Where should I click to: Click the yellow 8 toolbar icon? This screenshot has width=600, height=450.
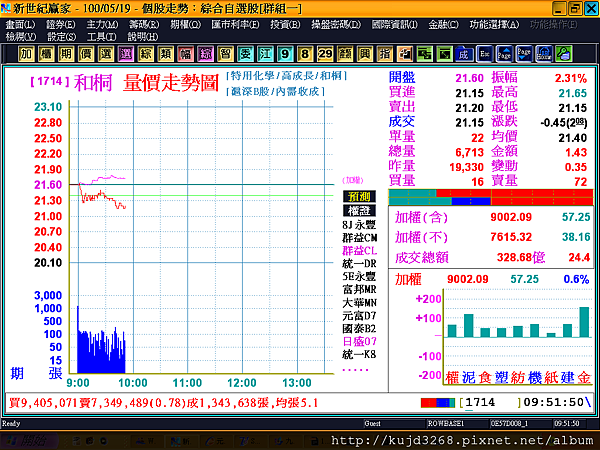pos(305,54)
